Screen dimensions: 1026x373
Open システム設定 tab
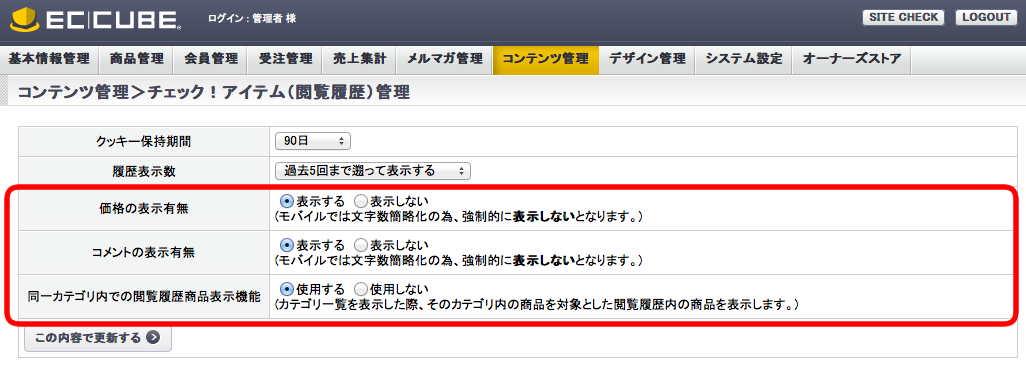point(743,60)
